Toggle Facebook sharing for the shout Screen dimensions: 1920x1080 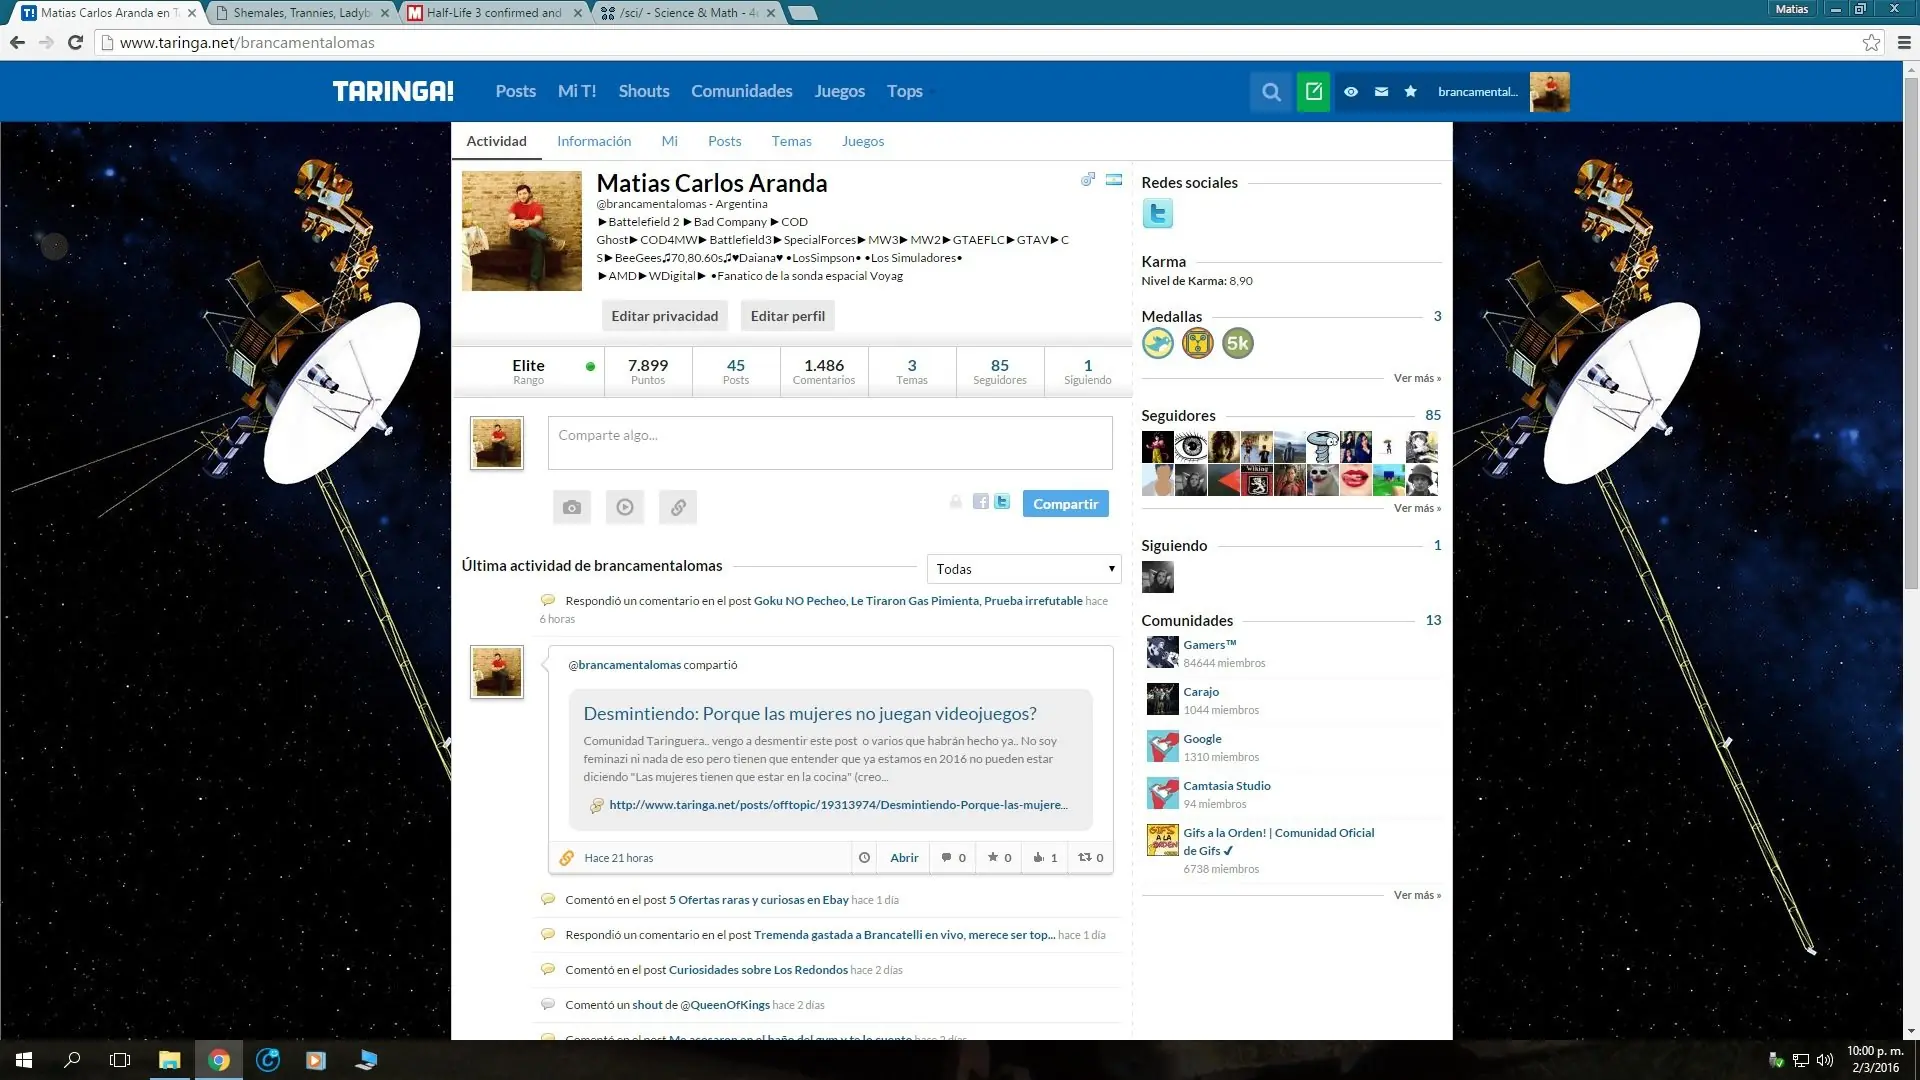coord(981,502)
